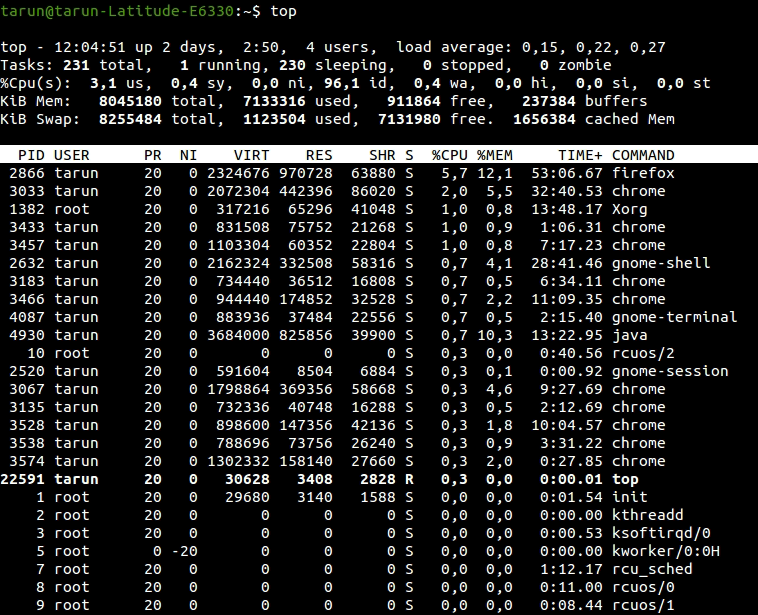Click PID 22591 in the list
The height and width of the screenshot is (615, 758).
click(x=23, y=479)
